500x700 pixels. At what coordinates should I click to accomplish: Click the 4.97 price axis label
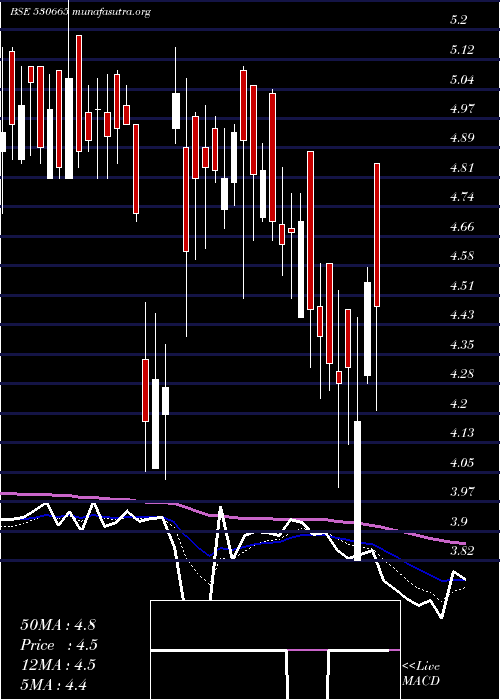(462, 109)
